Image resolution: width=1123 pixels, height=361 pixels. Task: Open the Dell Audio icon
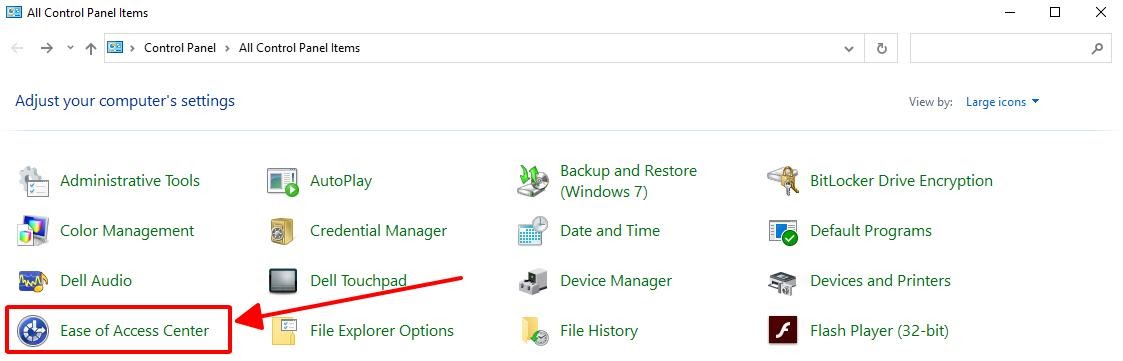tap(33, 281)
